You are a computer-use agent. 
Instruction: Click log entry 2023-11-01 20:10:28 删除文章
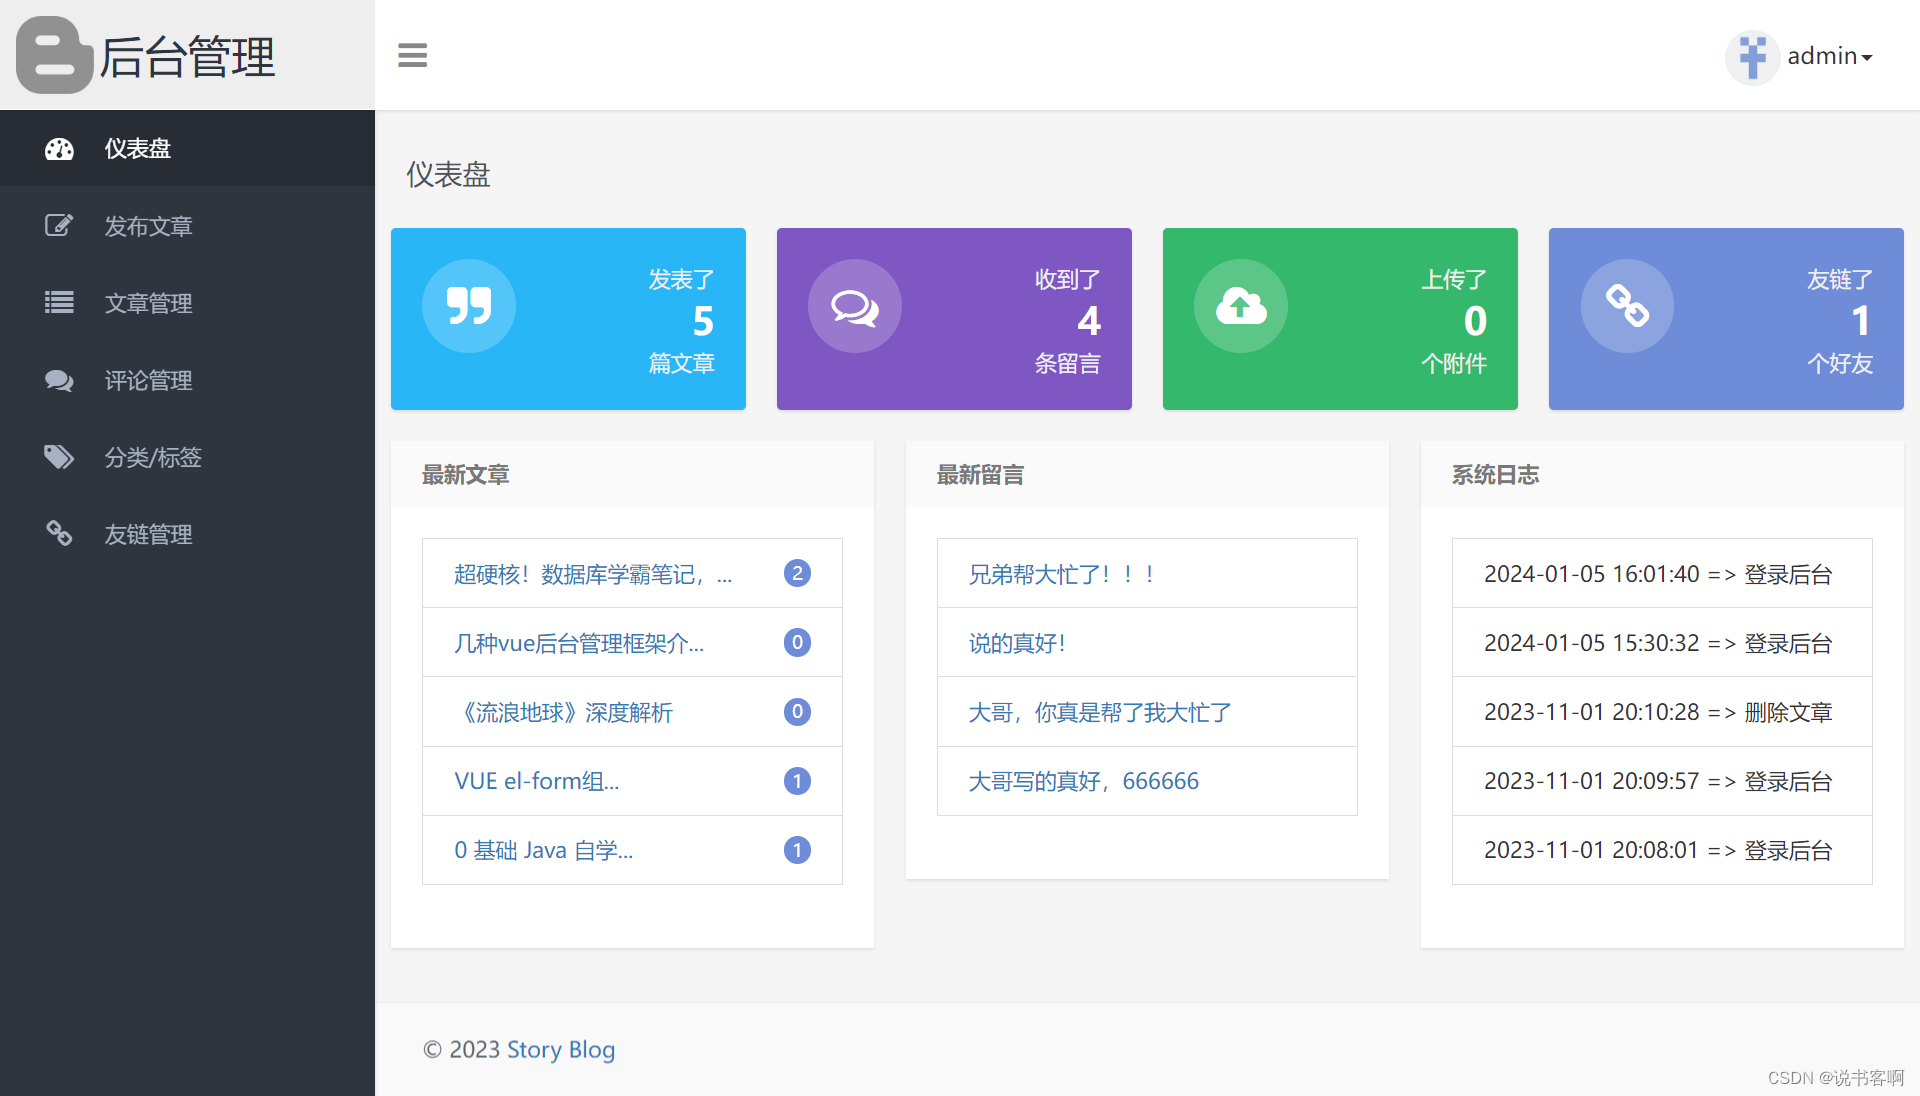[x=1662, y=712]
